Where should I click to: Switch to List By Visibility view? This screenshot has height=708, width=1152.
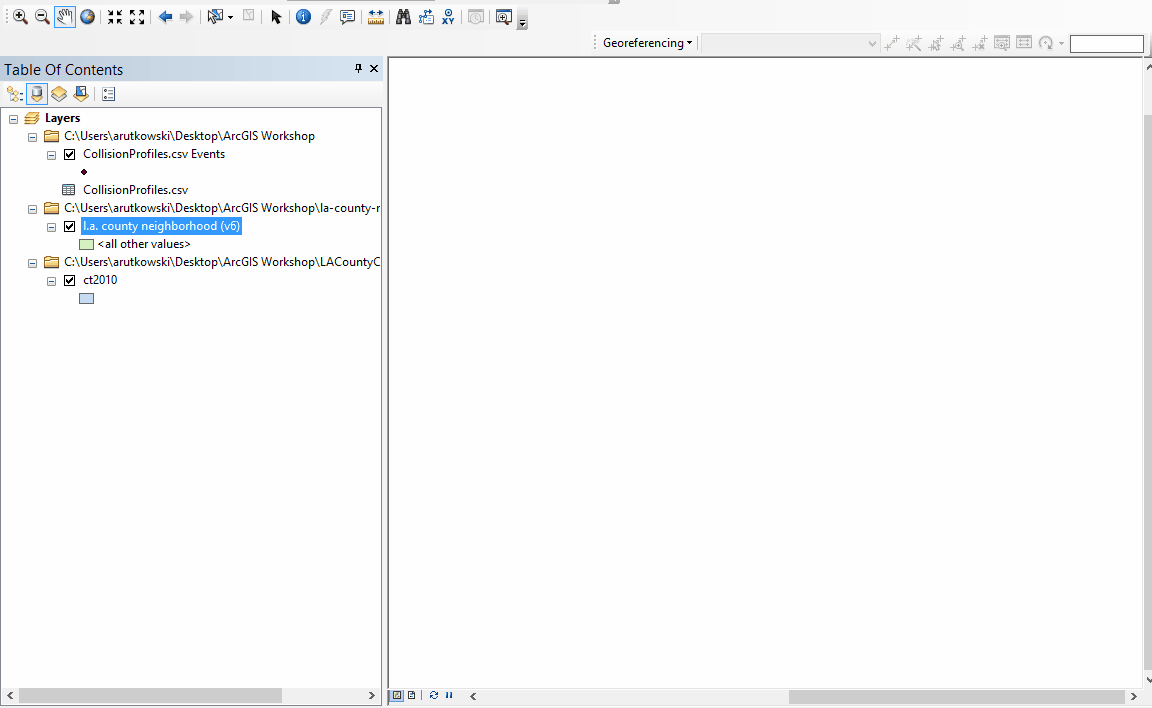tap(59, 94)
